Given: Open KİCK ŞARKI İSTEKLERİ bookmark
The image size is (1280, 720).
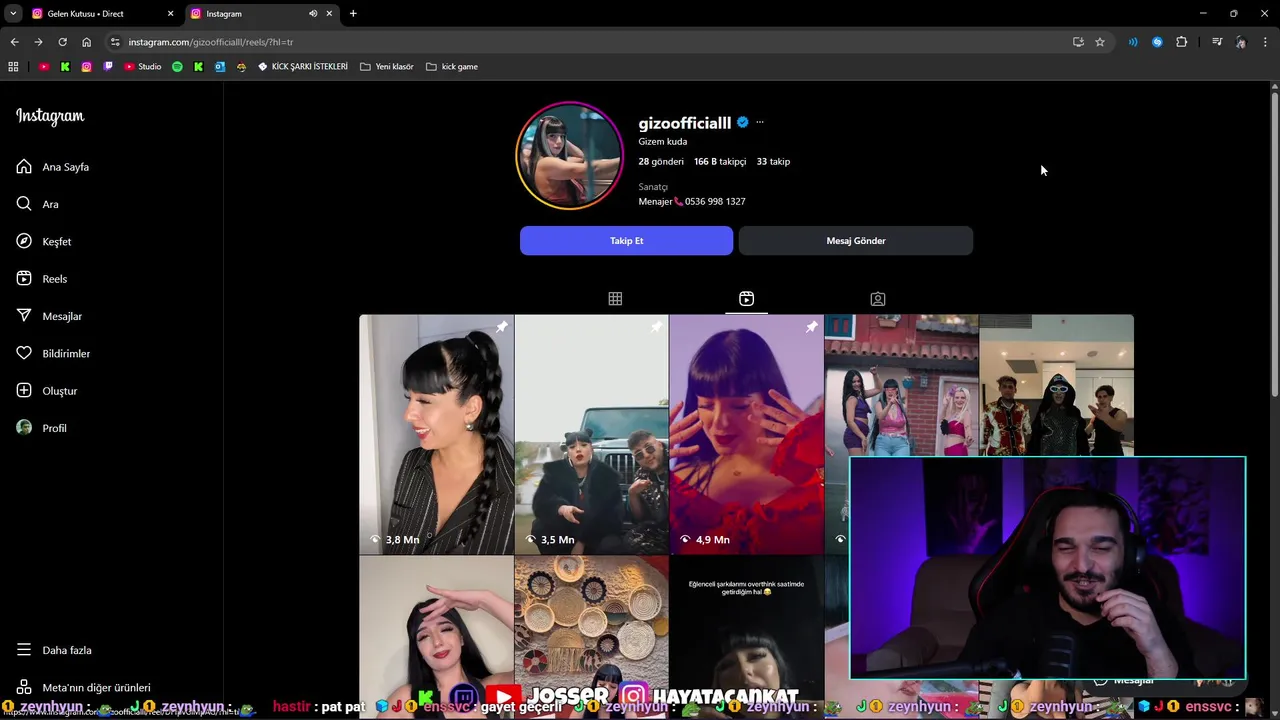Looking at the screenshot, I should [x=303, y=67].
